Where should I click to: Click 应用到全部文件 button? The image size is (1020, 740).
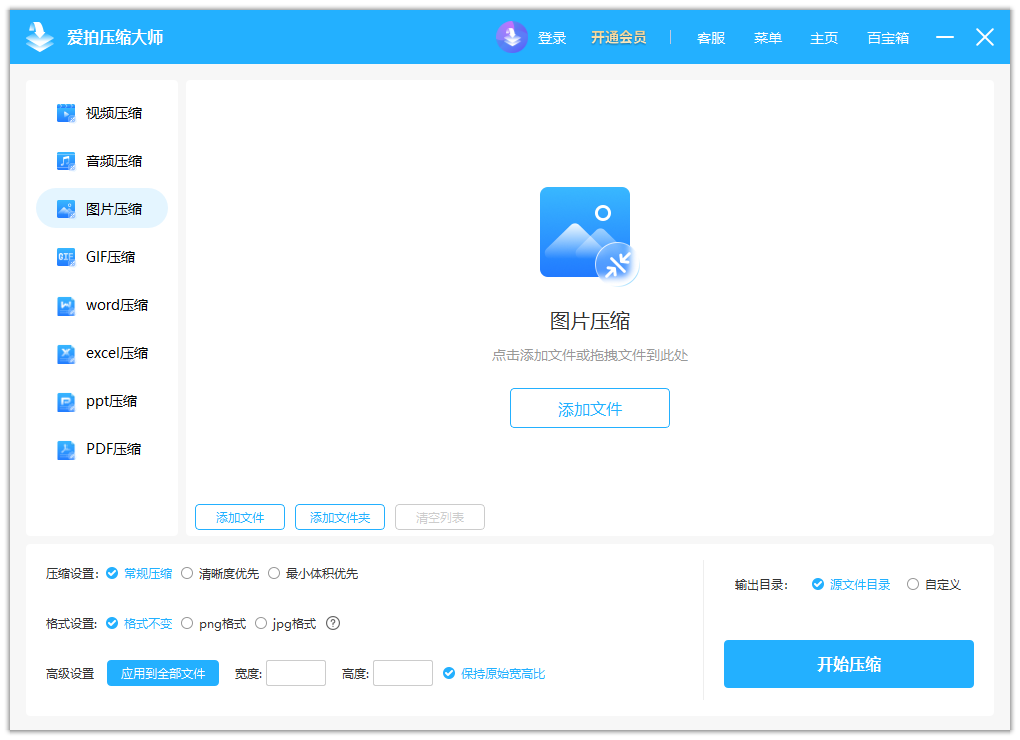point(163,673)
